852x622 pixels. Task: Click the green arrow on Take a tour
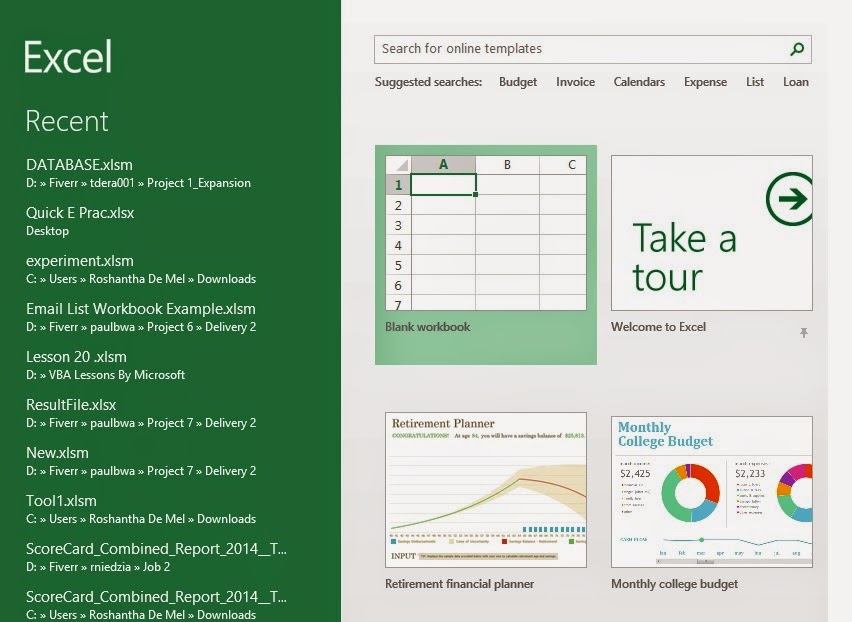791,198
